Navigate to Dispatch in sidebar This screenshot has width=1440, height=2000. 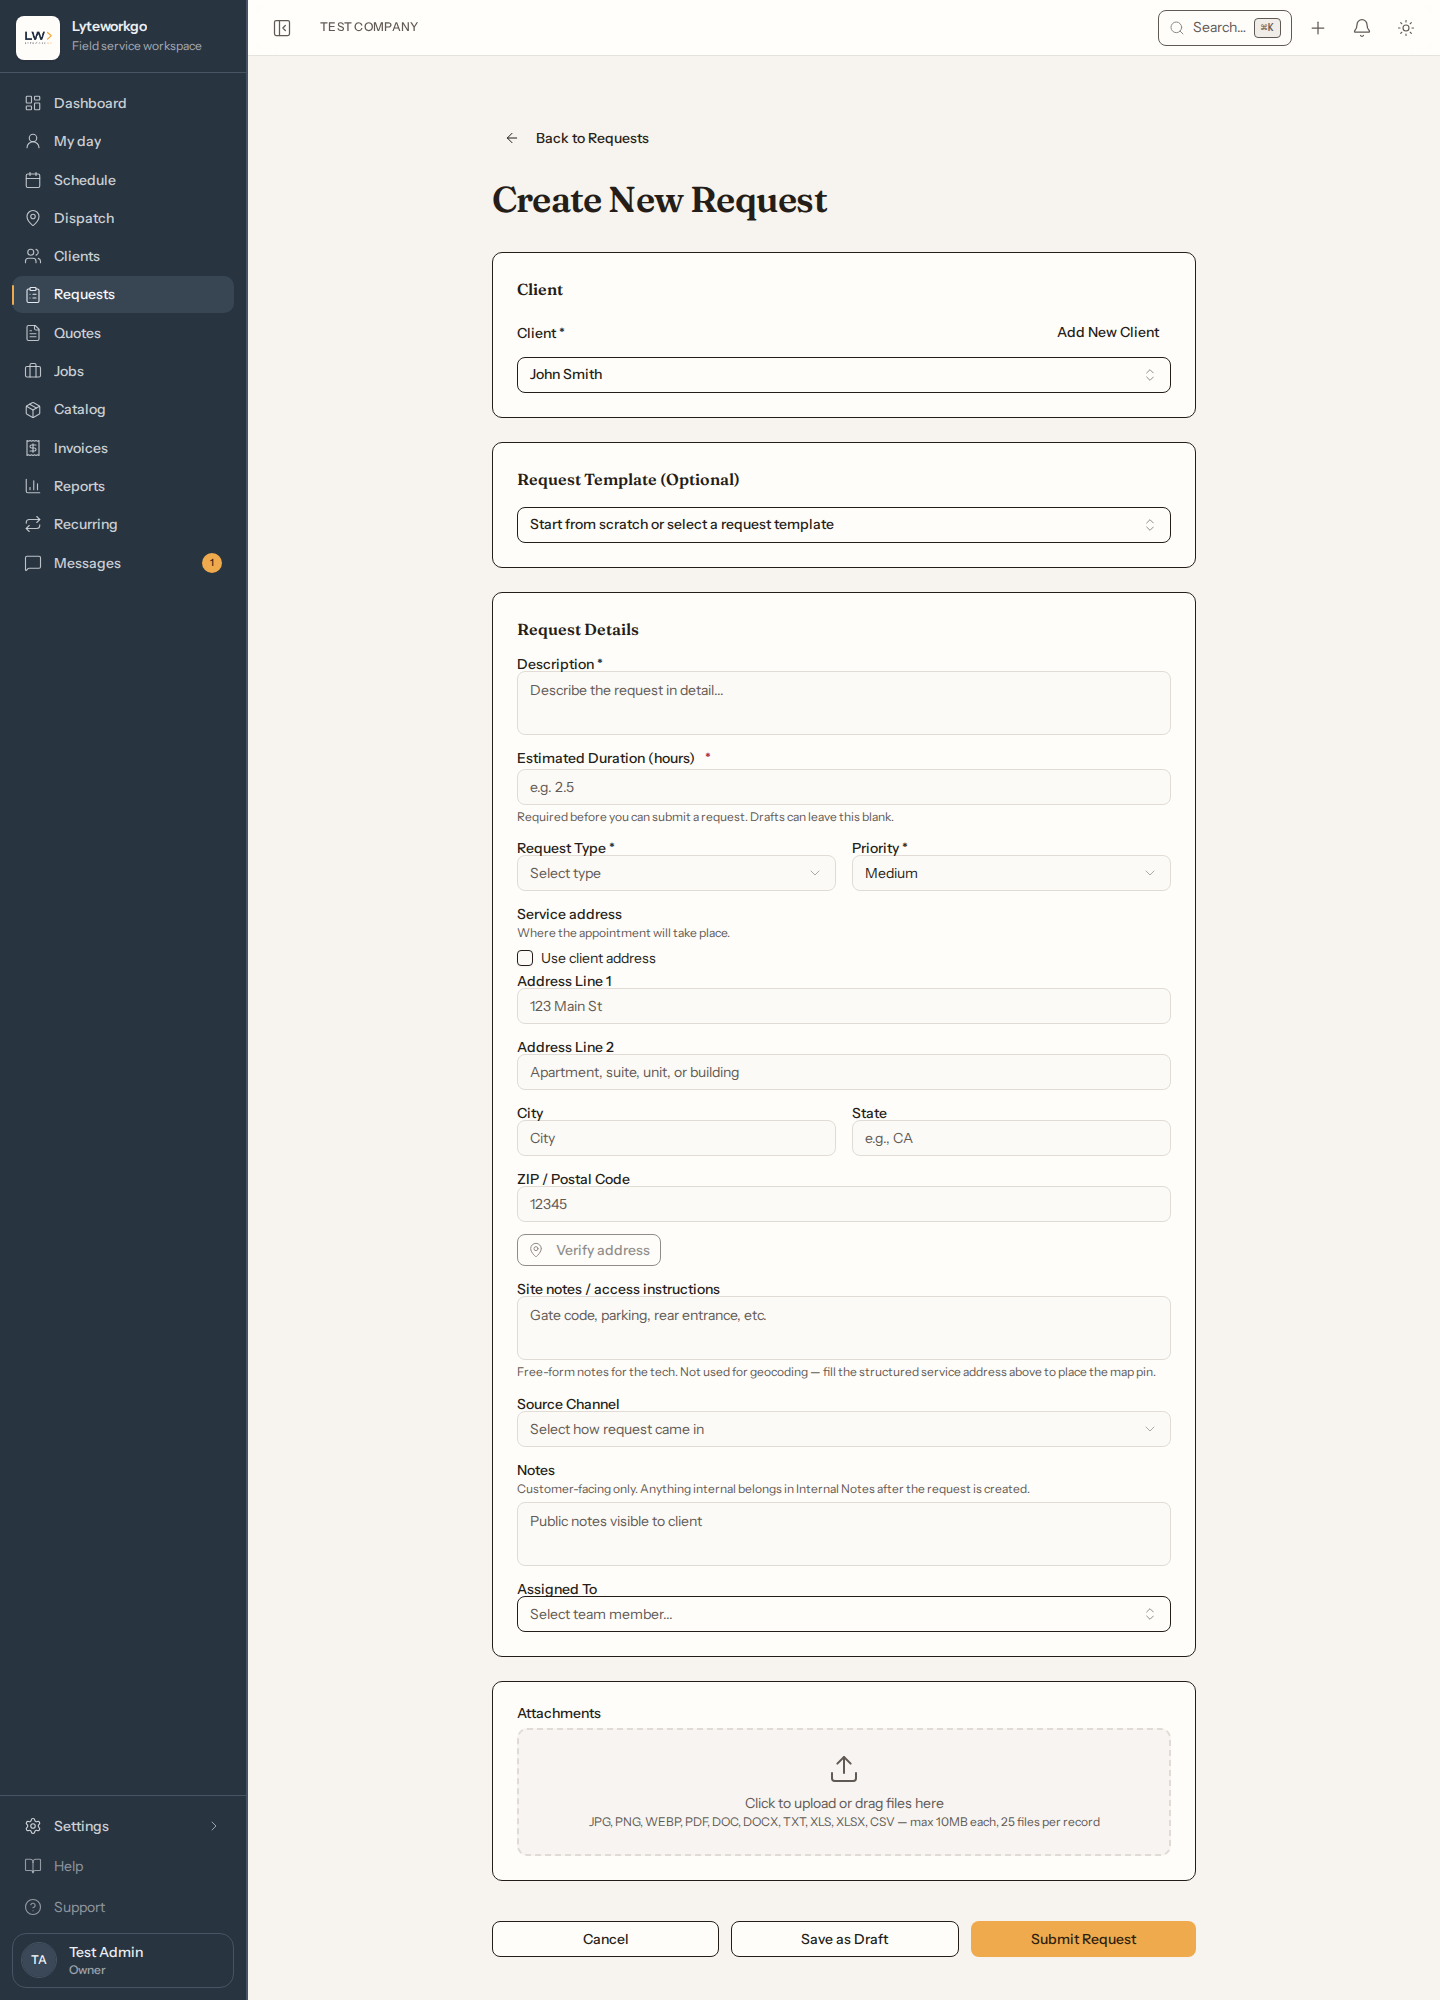click(x=123, y=218)
